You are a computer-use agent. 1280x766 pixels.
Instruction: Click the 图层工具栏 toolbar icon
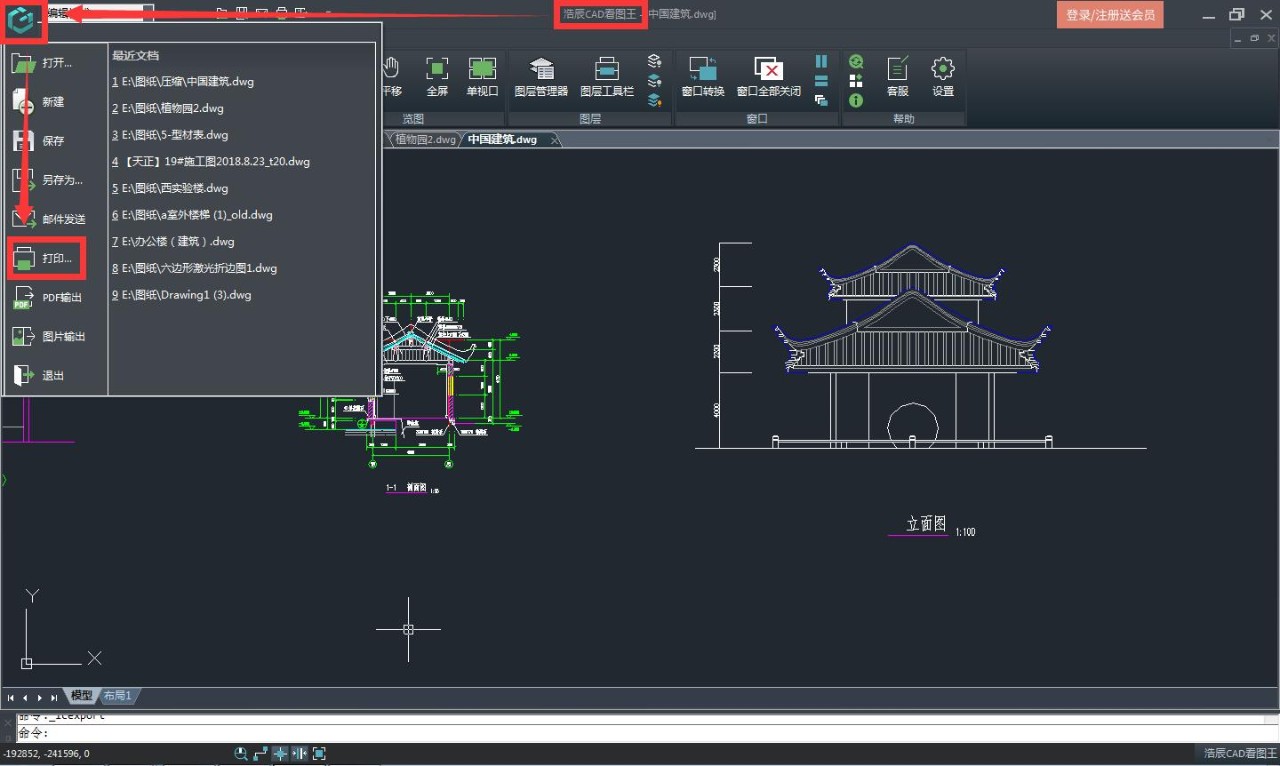[x=607, y=76]
